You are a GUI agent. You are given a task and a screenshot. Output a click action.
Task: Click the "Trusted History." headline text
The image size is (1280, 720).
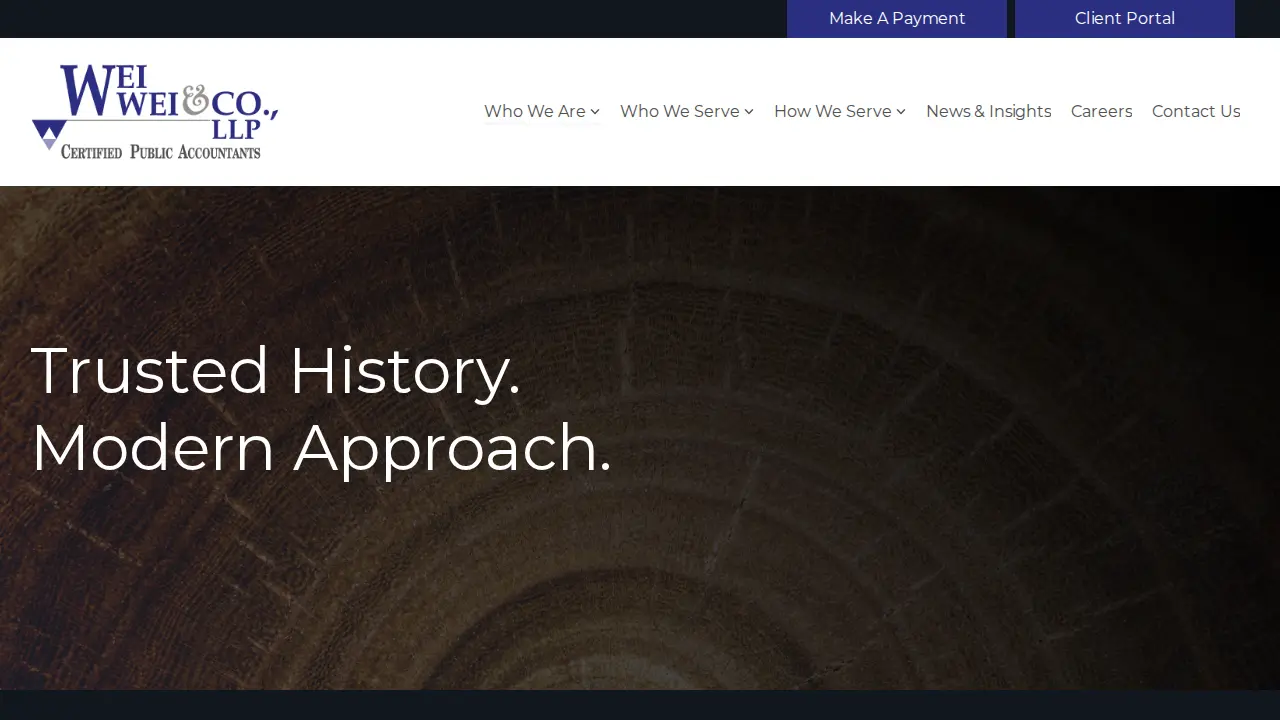276,371
